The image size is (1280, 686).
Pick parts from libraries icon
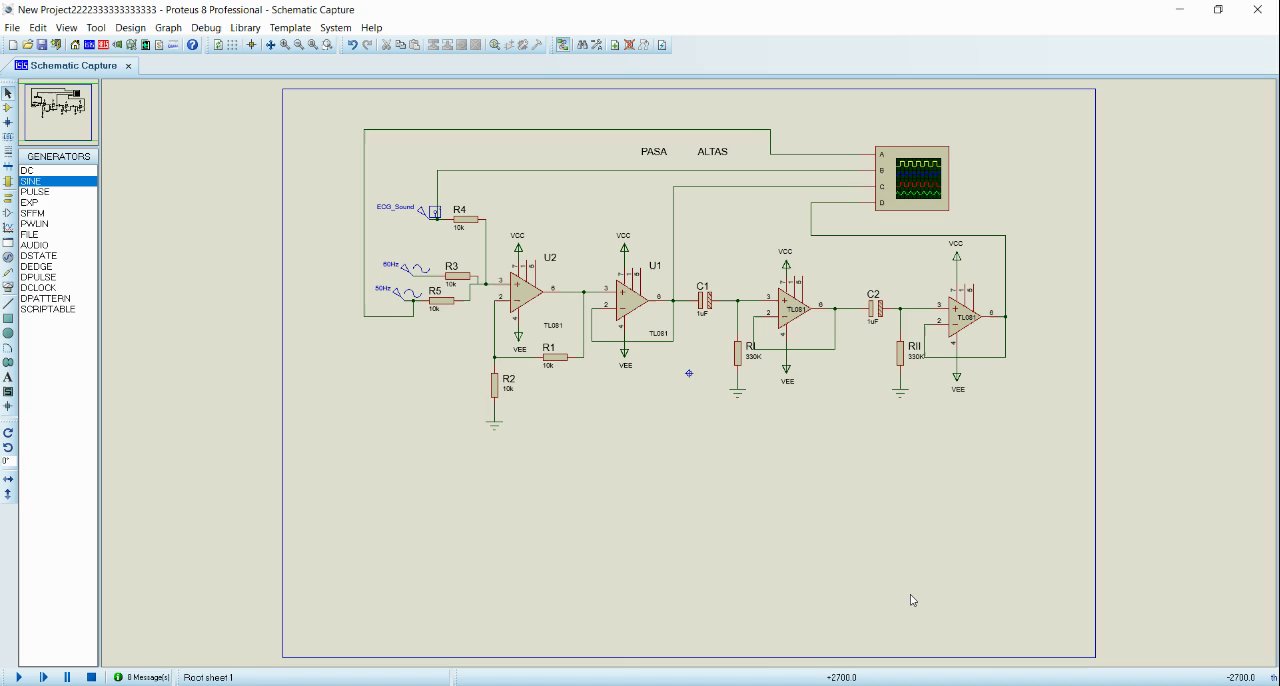pyautogui.click(x=494, y=45)
